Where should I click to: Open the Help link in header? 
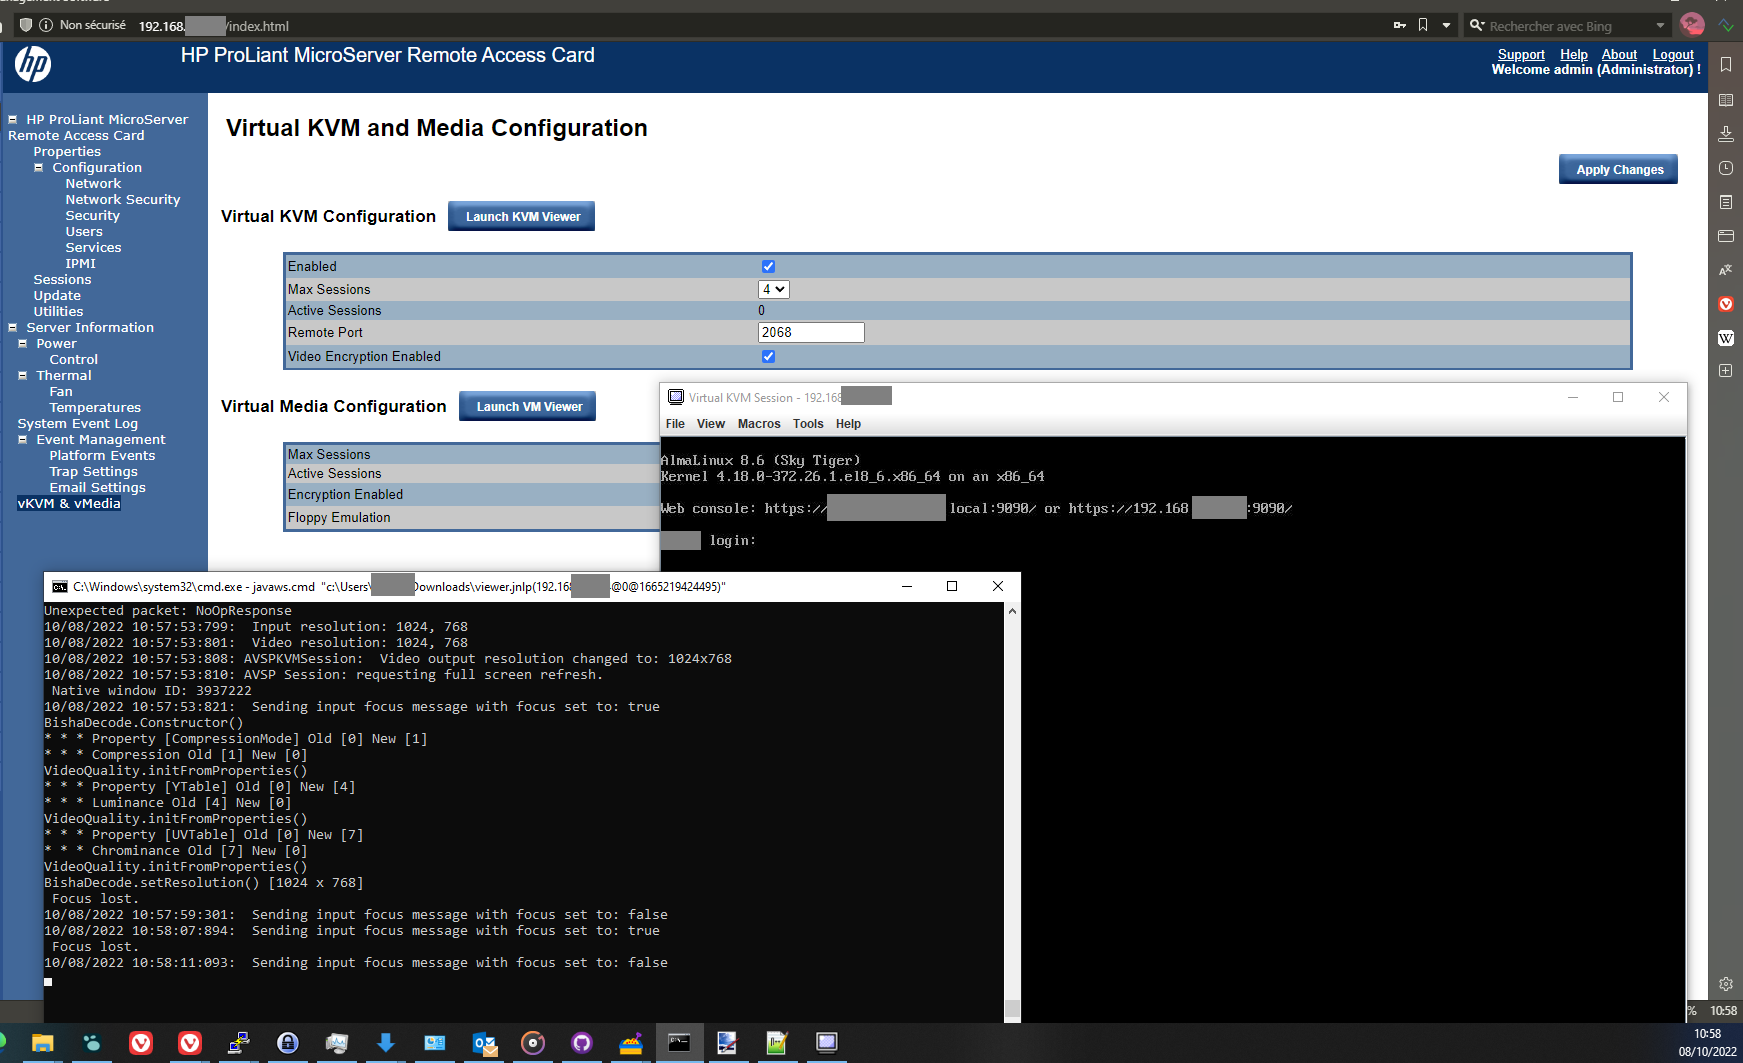click(1574, 55)
